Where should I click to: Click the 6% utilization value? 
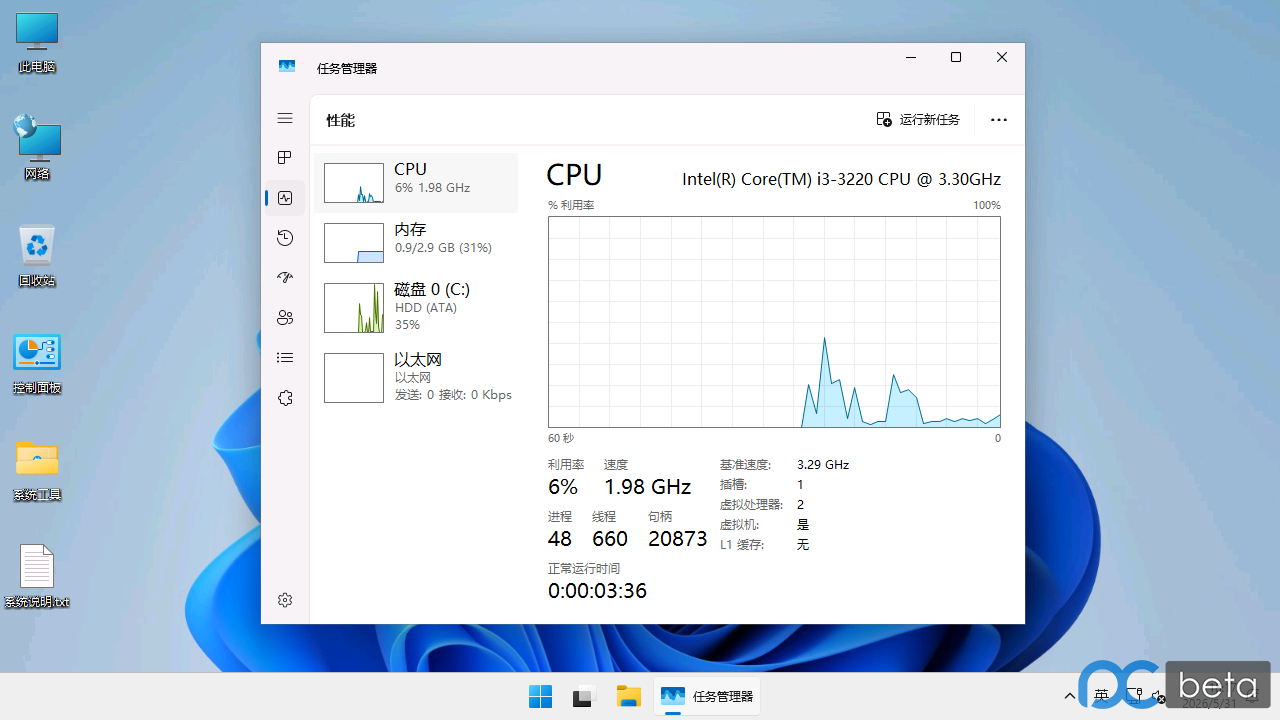point(563,487)
